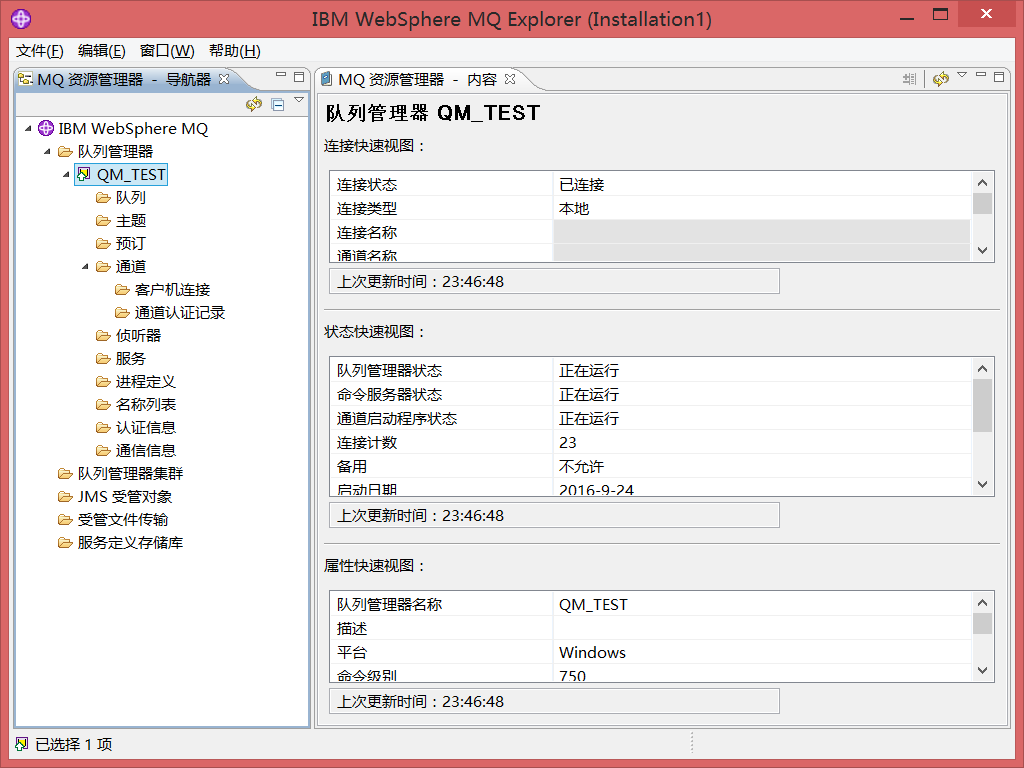Click the 通道认证记录 folder icon
The image size is (1024, 768).
(x=122, y=313)
